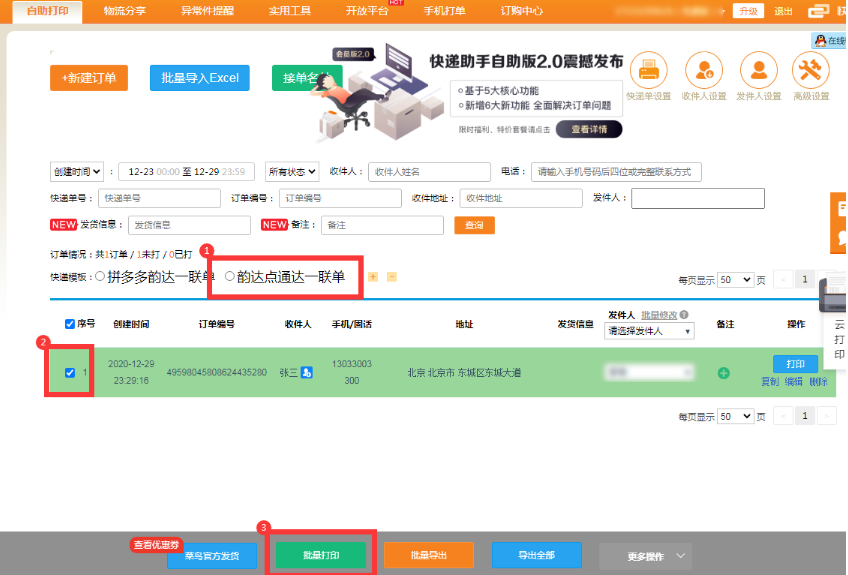Click the +新建订单 button
848x575 pixels.
(x=89, y=78)
